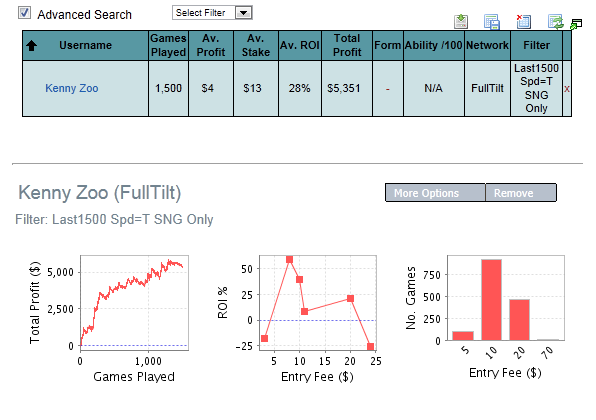Click the 1,500 games played cell

pyautogui.click(x=168, y=89)
